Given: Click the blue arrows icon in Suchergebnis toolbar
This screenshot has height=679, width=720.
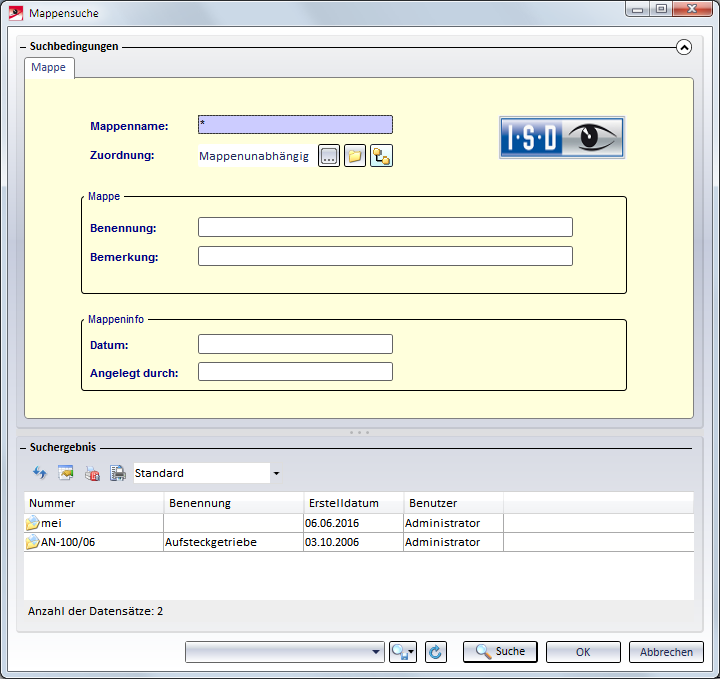Looking at the screenshot, I should click(40, 473).
